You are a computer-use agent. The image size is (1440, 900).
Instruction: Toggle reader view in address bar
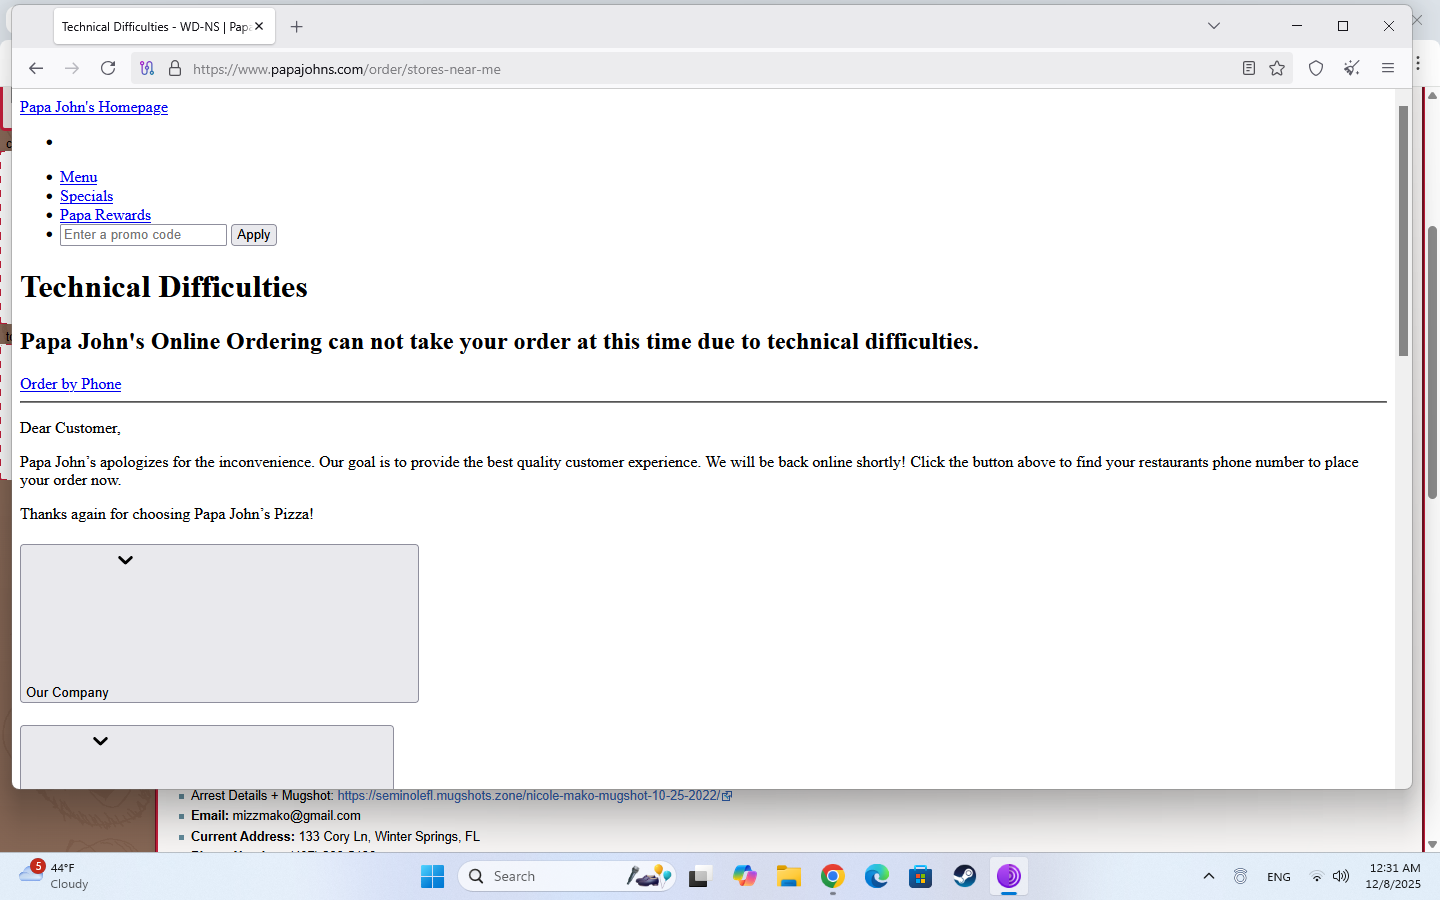(1248, 68)
